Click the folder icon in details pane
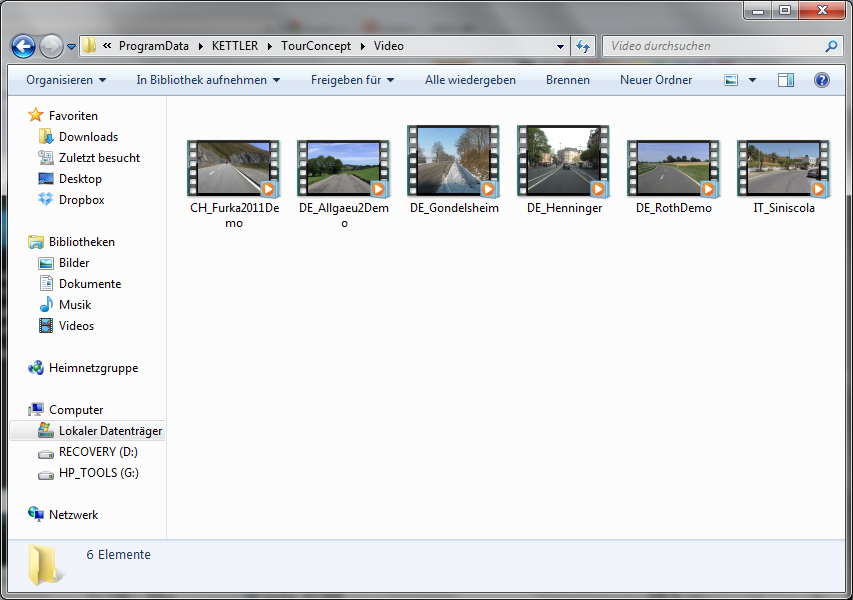This screenshot has width=853, height=600. [44, 565]
